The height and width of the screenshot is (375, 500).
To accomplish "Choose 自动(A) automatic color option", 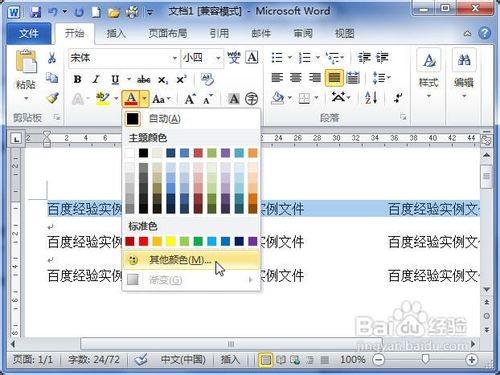I will tap(191, 119).
